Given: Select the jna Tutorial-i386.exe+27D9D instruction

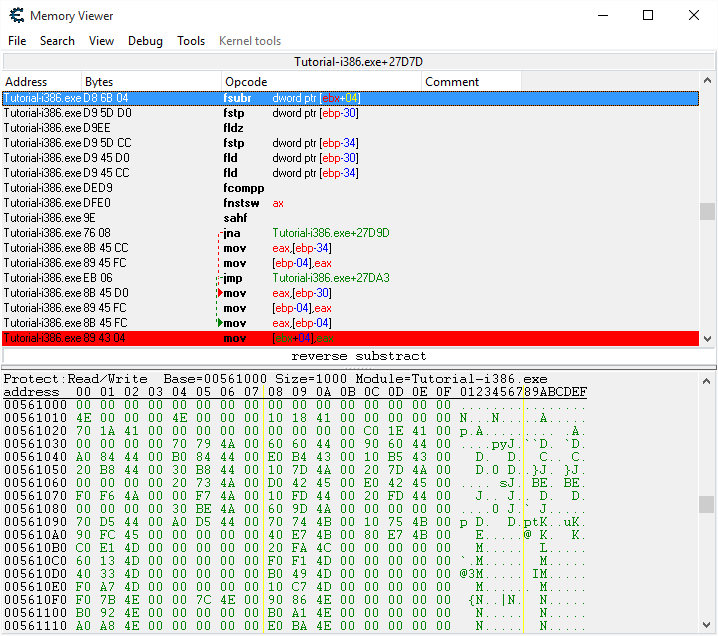Looking at the screenshot, I should pos(300,233).
